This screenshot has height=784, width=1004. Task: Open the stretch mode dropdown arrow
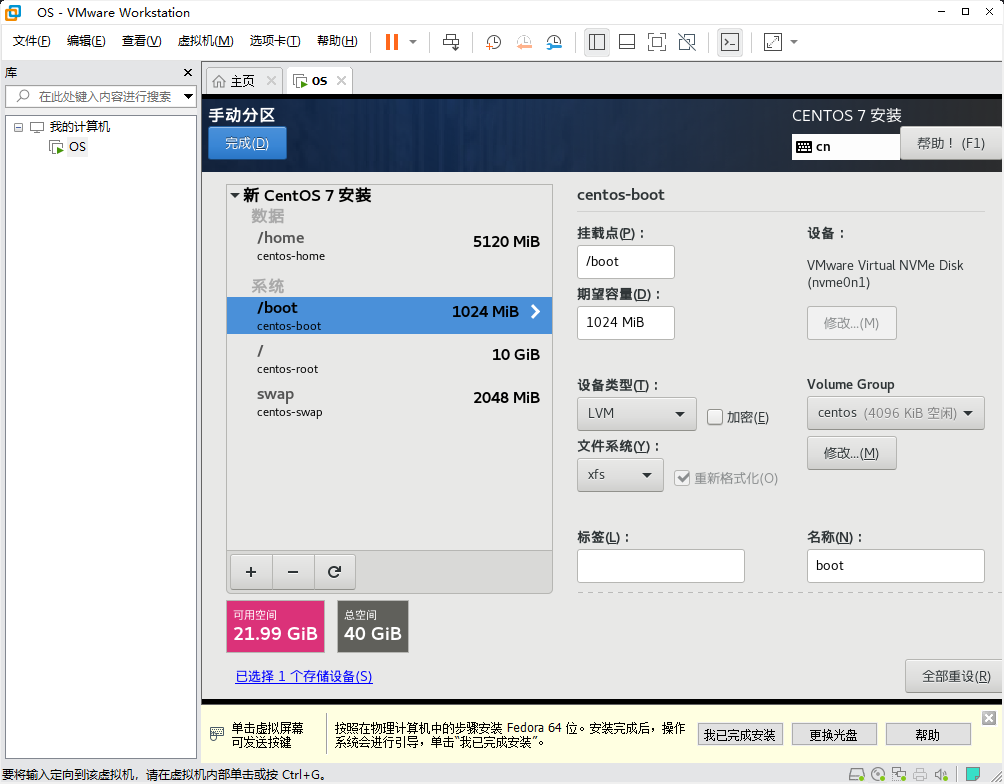pos(794,42)
